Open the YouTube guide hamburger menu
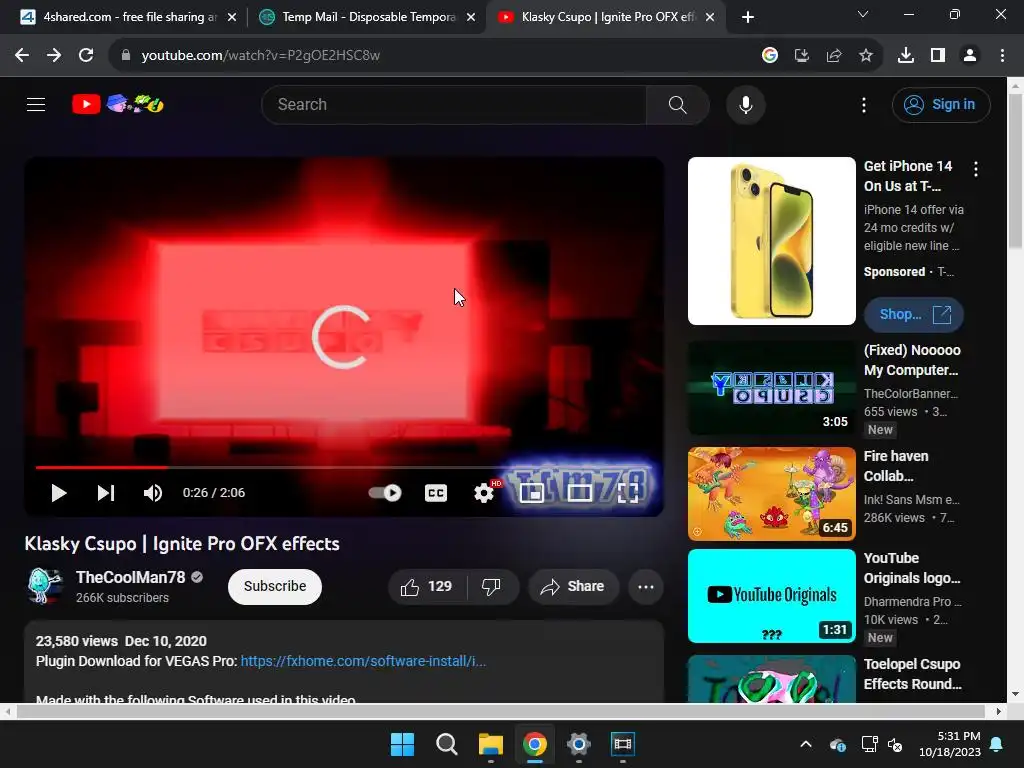The image size is (1024, 768). (36, 104)
